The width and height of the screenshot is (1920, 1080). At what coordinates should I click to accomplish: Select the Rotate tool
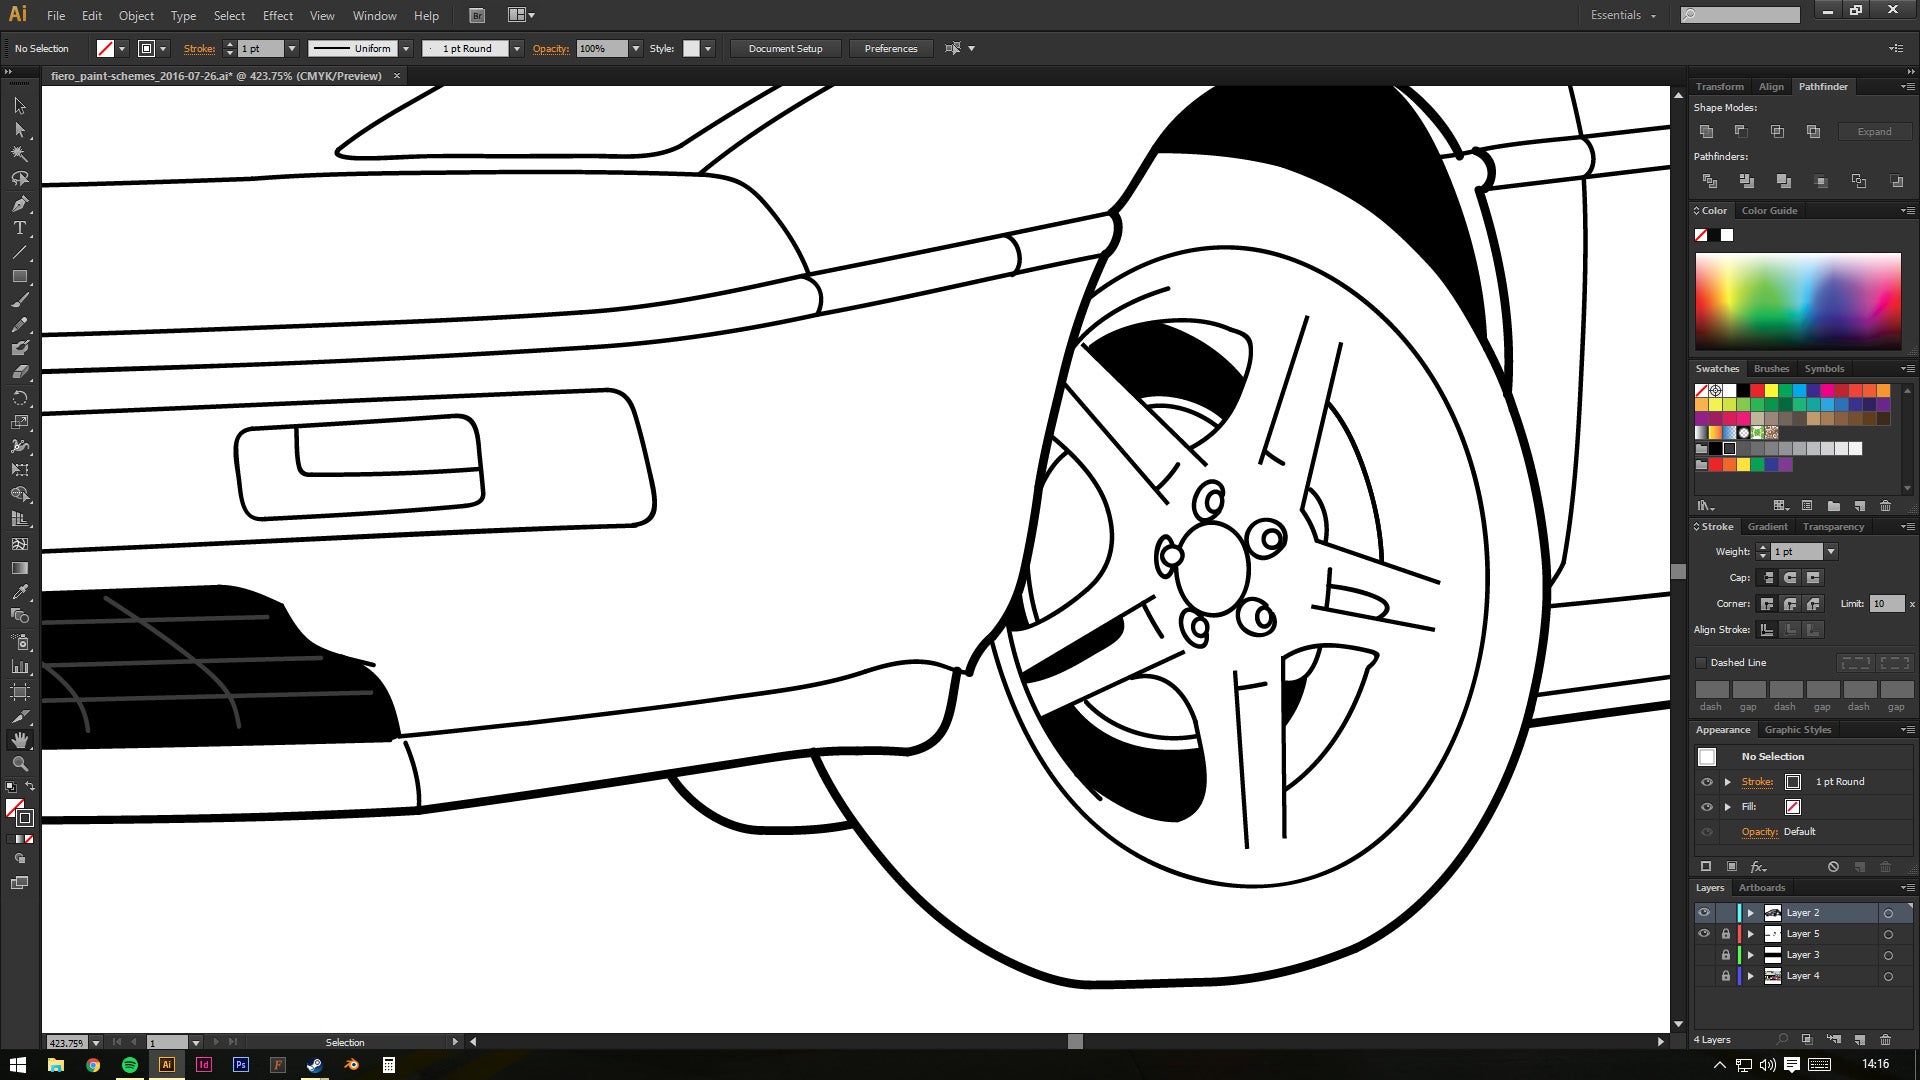coord(19,397)
